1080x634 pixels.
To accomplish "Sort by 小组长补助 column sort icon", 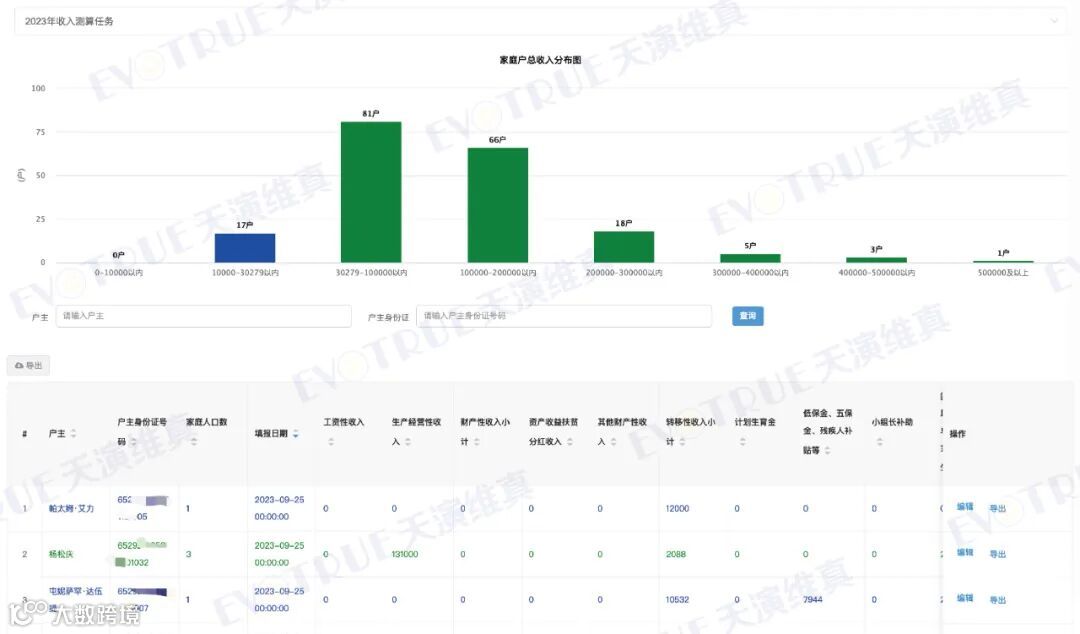I will 879,442.
